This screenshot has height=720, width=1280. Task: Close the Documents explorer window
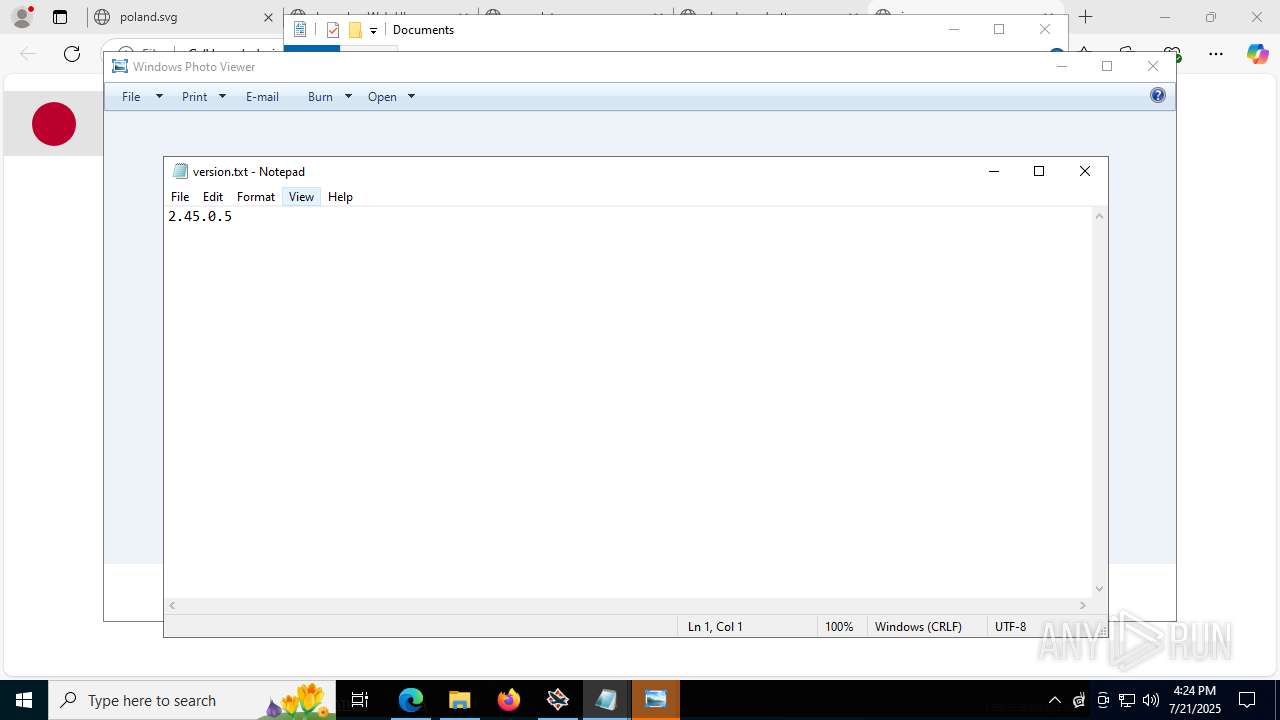[1045, 29]
